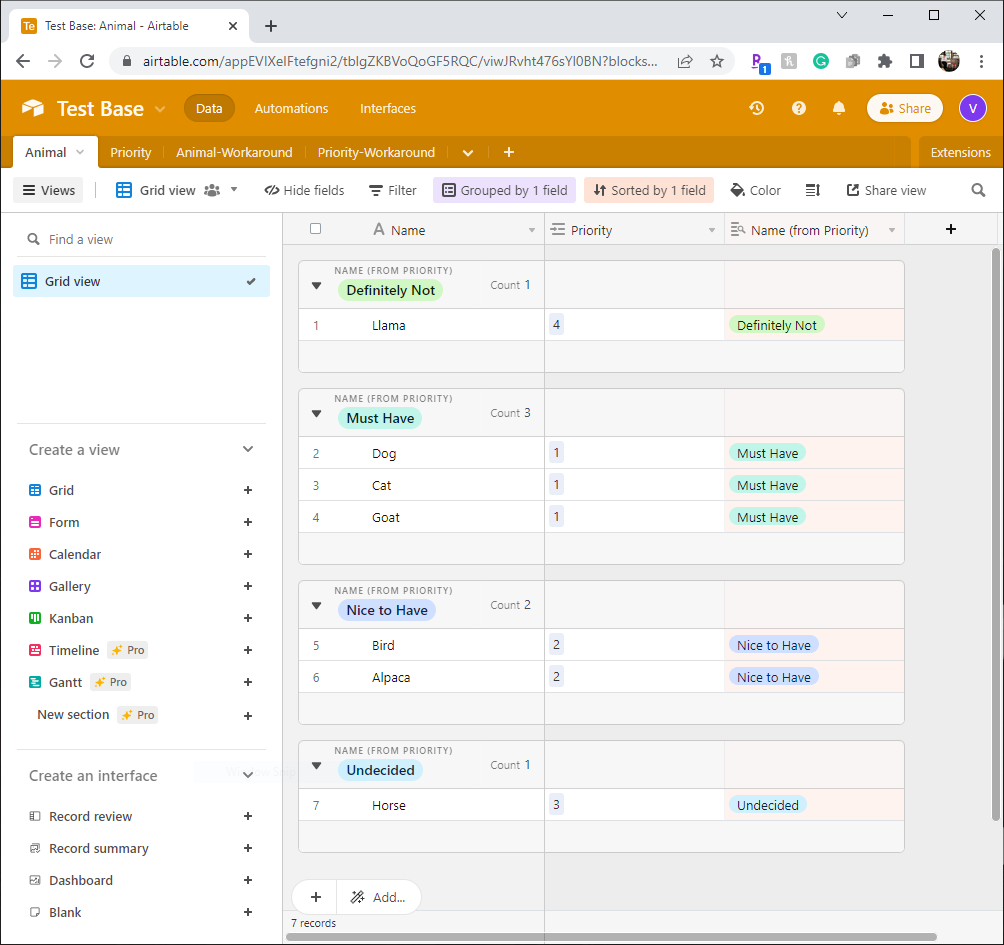Open the Automations tab

[291, 108]
